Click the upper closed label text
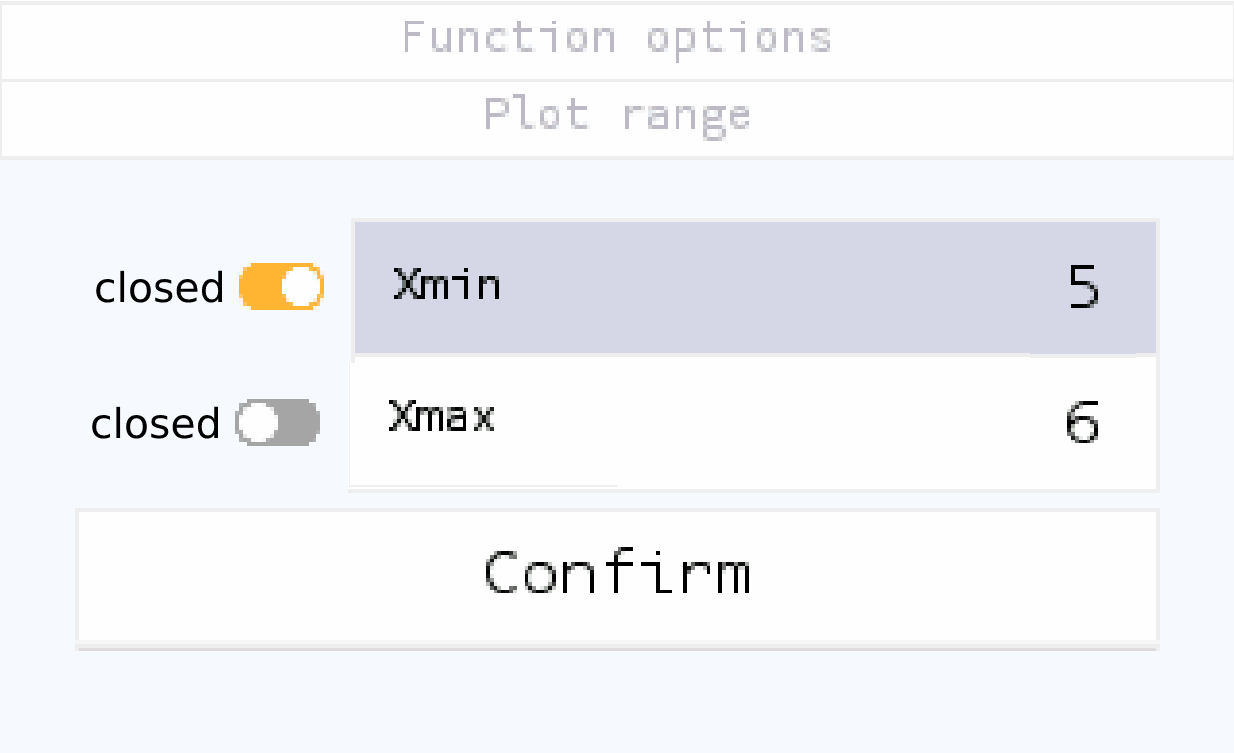The image size is (1234, 753). pos(158,287)
